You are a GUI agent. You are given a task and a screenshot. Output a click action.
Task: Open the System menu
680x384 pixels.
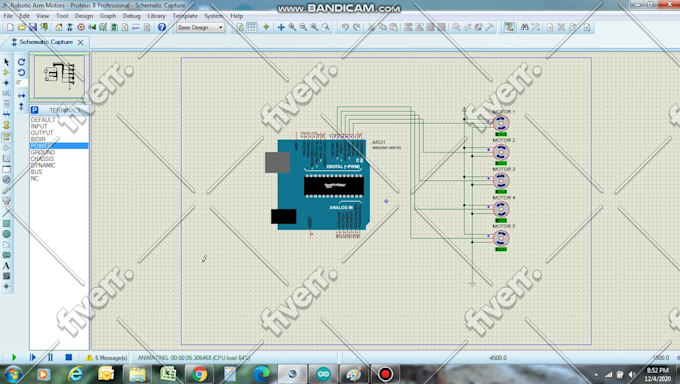click(213, 16)
